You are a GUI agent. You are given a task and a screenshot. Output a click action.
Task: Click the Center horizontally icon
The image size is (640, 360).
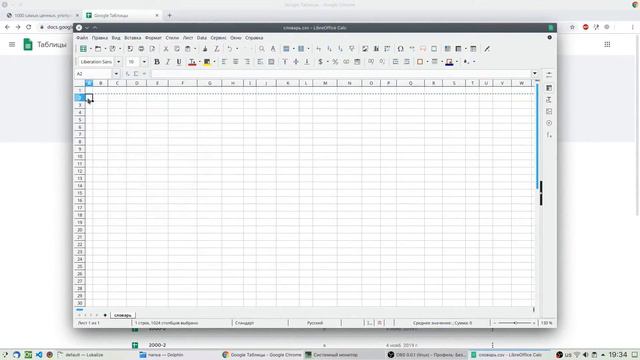(x=236, y=62)
